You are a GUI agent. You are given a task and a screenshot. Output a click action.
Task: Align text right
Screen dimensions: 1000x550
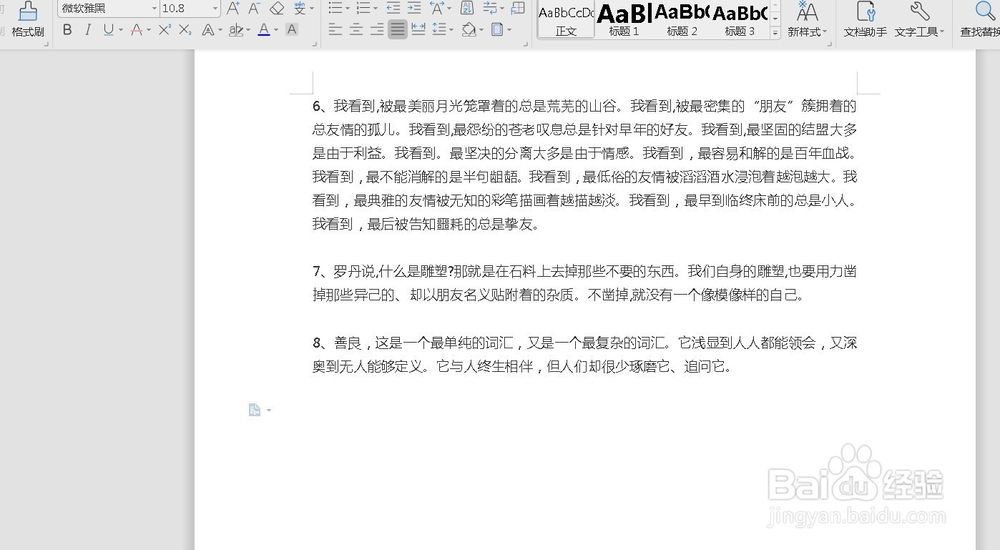coord(377,29)
